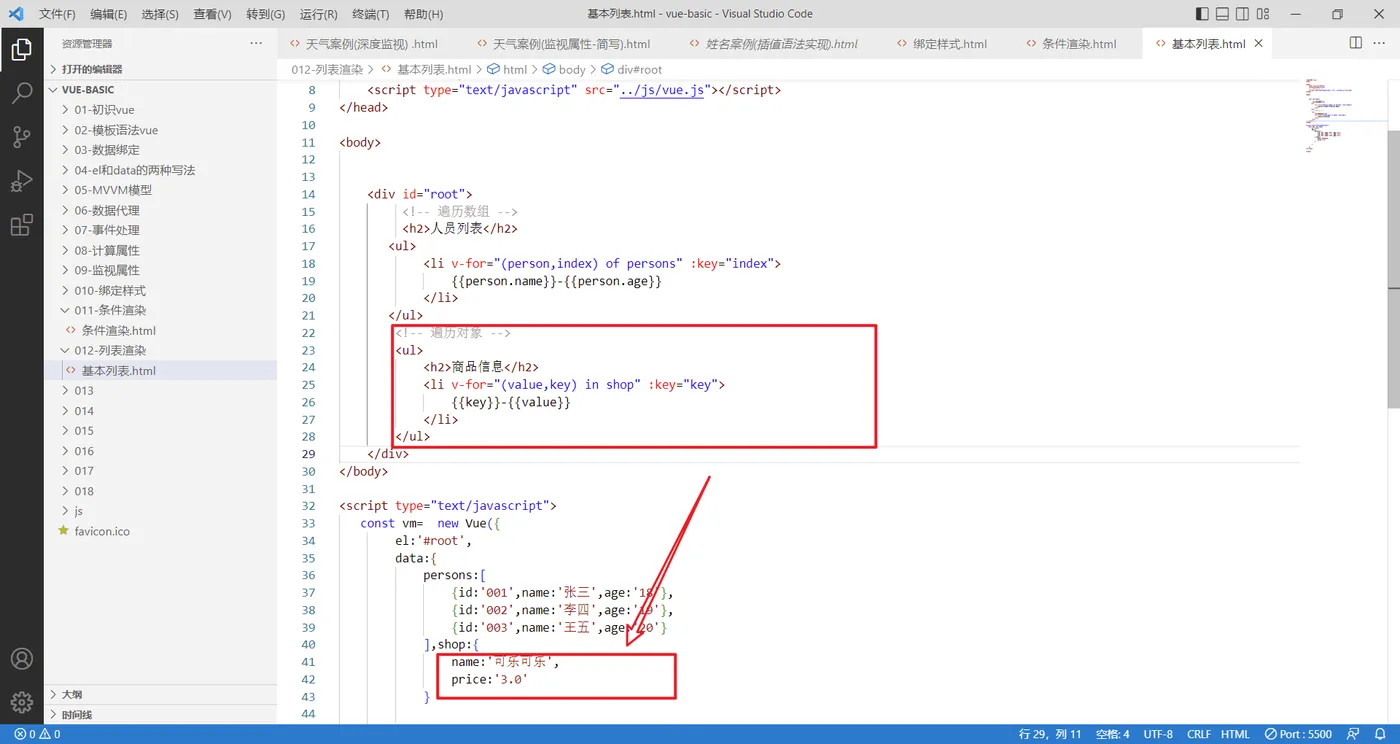Viewport: 1400px width, 744px height.
Task: Expand the 07-事件处理 folder
Action: tap(160, 230)
